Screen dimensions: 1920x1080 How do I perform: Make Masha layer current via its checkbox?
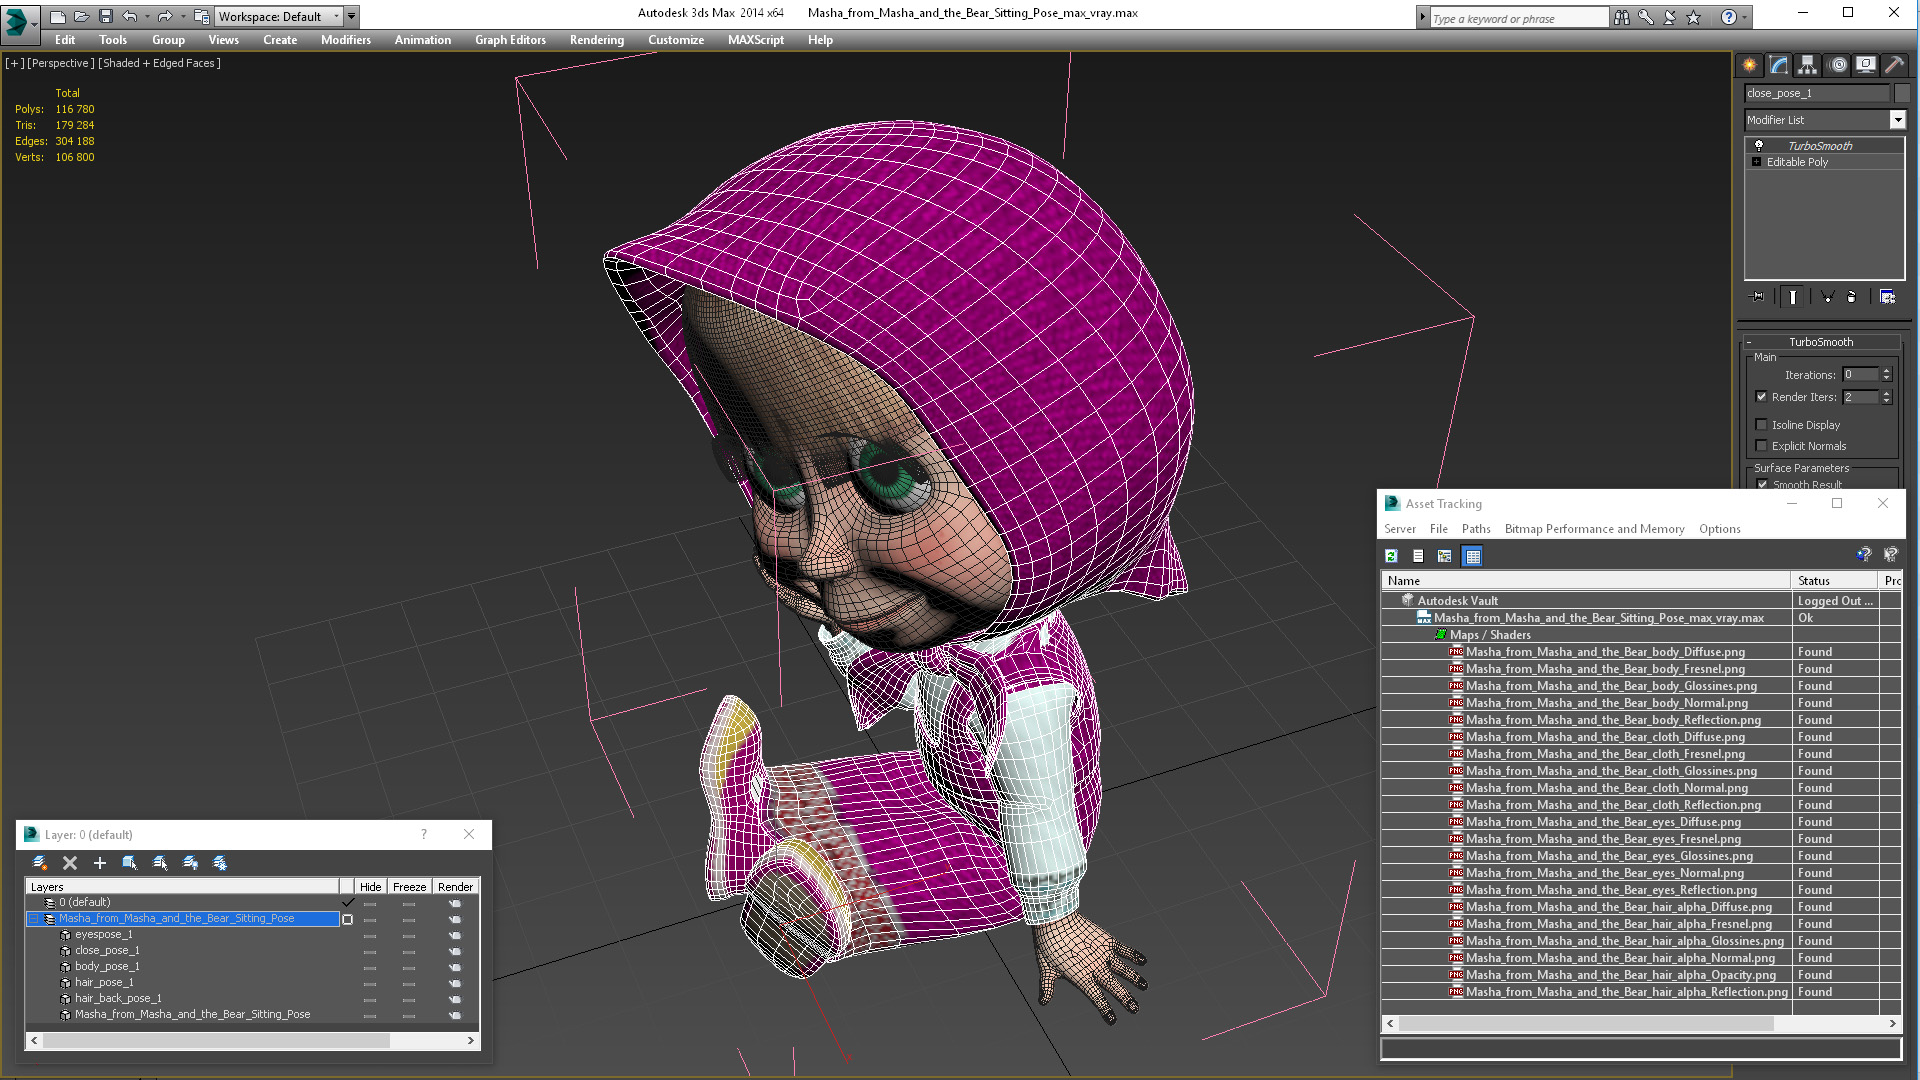(348, 919)
